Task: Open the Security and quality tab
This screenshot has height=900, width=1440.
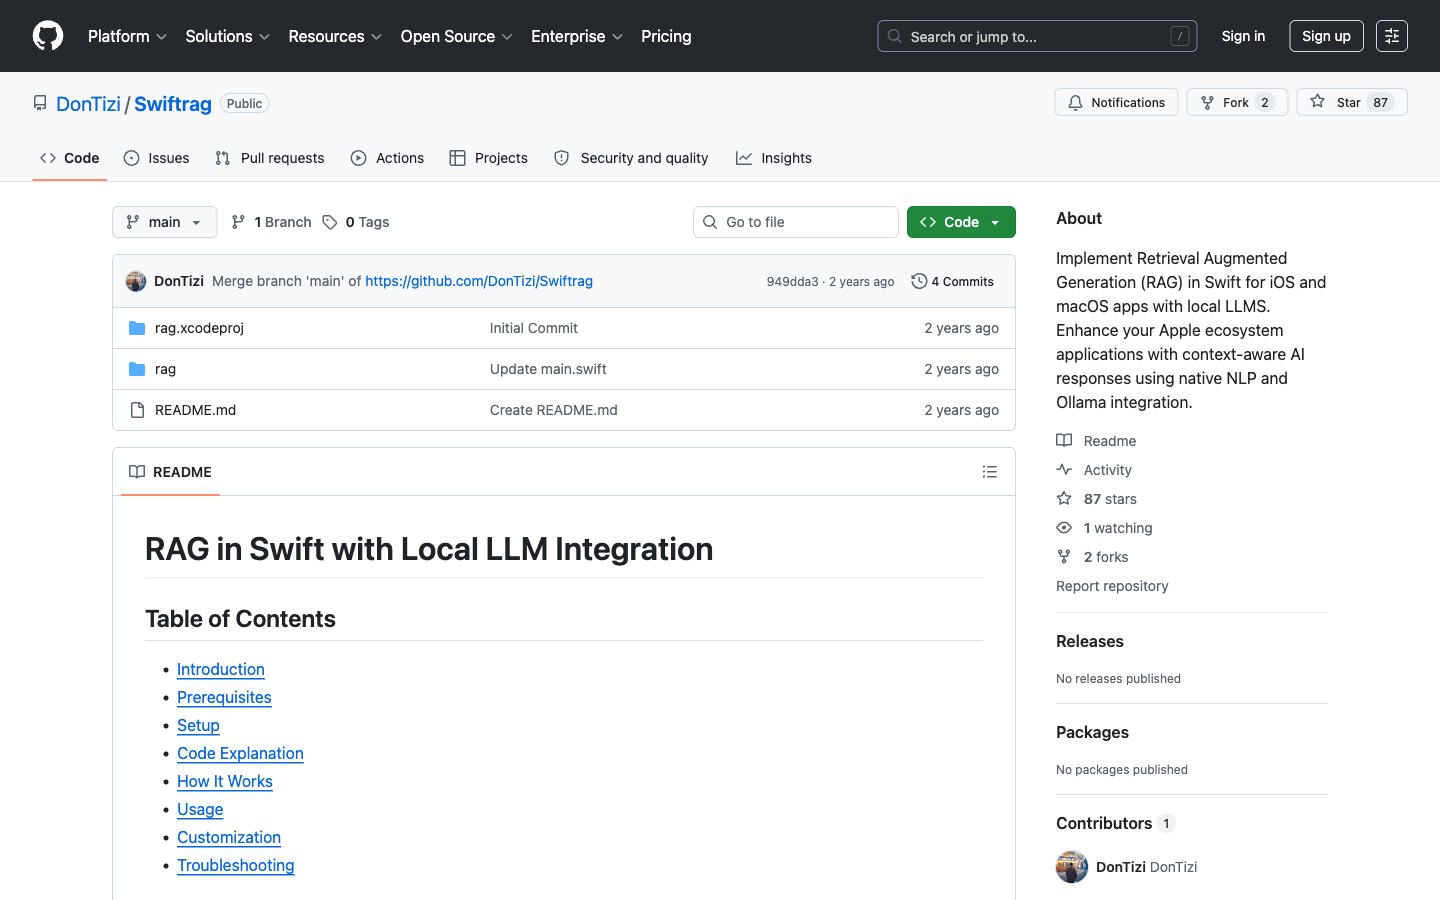Action: click(x=631, y=158)
